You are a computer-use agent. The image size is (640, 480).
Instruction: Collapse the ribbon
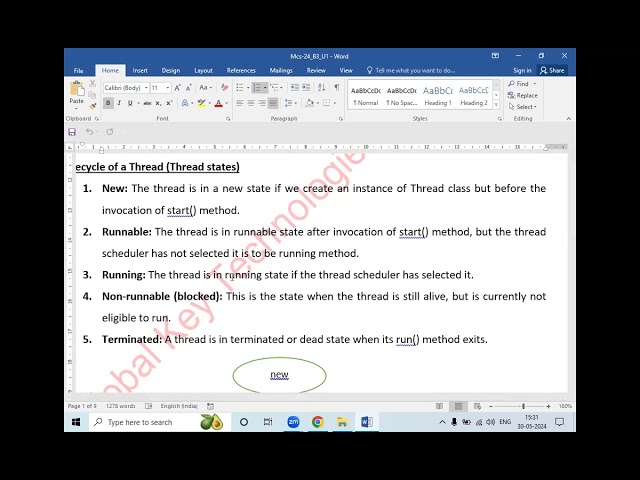click(569, 118)
